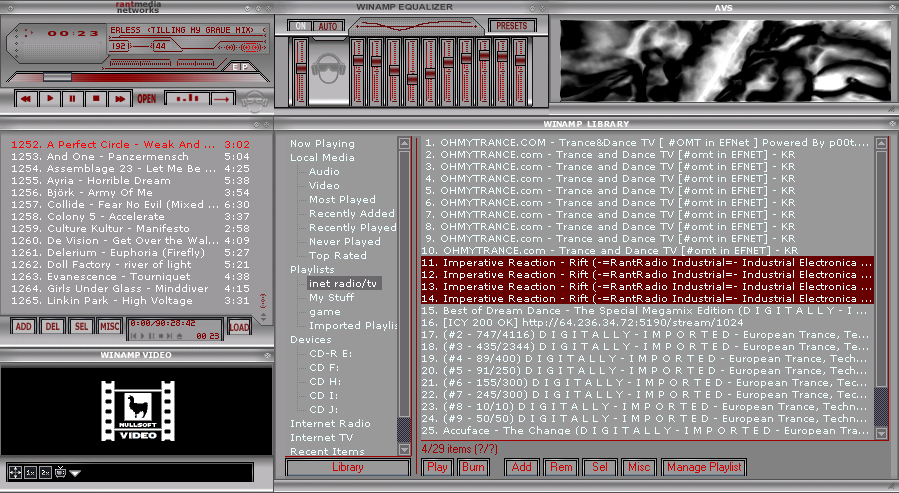
Task: Select the My Stuff playlist
Action: pos(331,298)
